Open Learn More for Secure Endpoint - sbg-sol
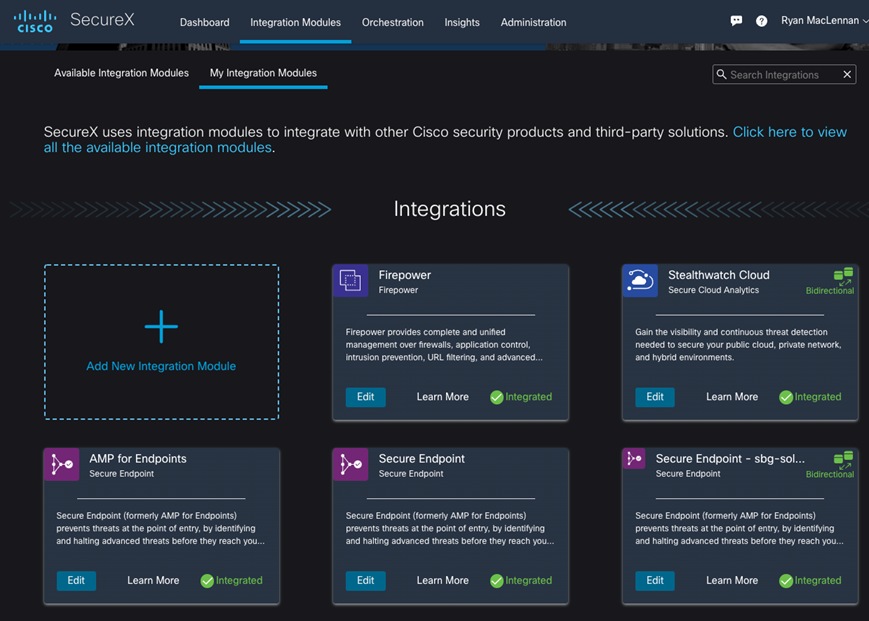The width and height of the screenshot is (869, 621). (732, 581)
